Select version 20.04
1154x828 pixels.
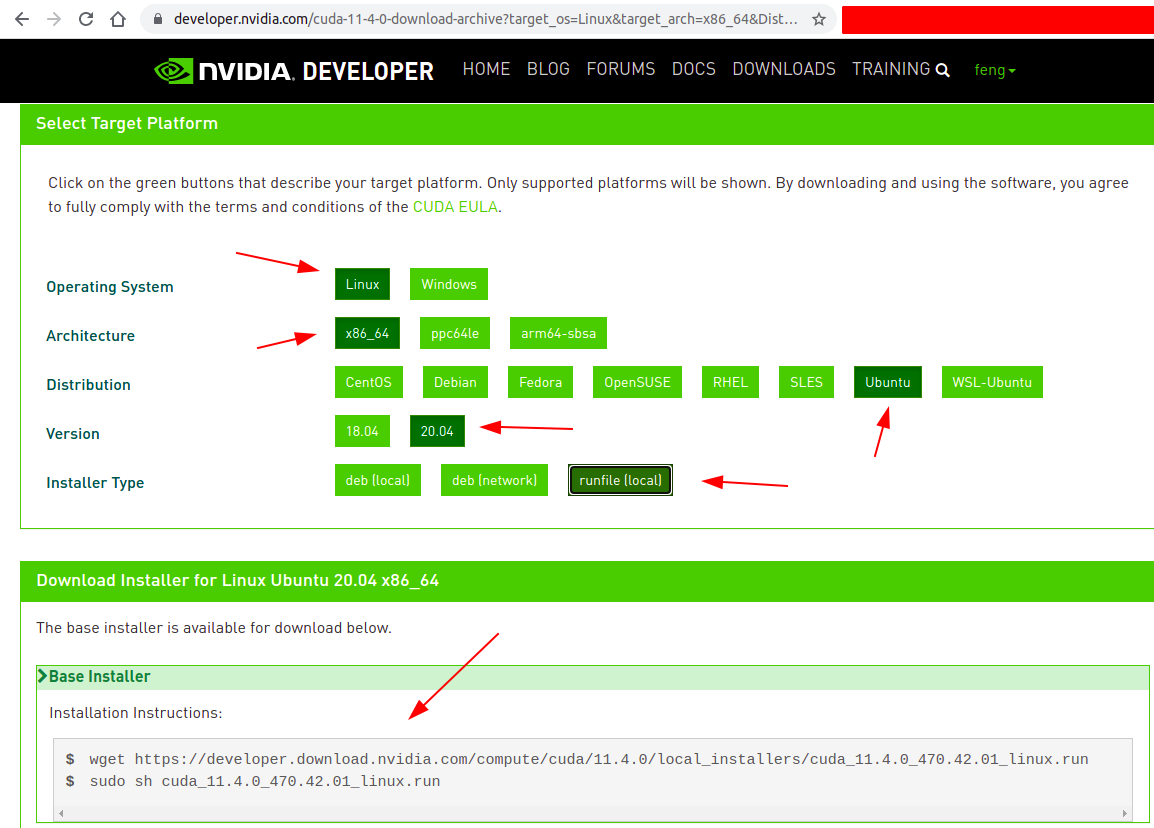point(437,431)
